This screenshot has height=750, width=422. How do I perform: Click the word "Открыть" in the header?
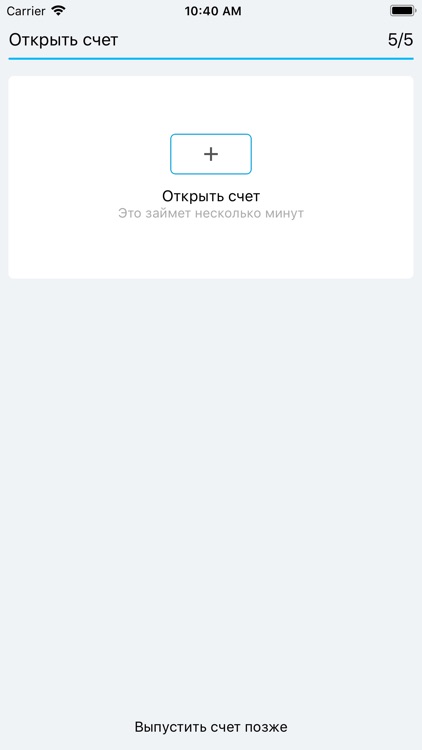(39, 41)
